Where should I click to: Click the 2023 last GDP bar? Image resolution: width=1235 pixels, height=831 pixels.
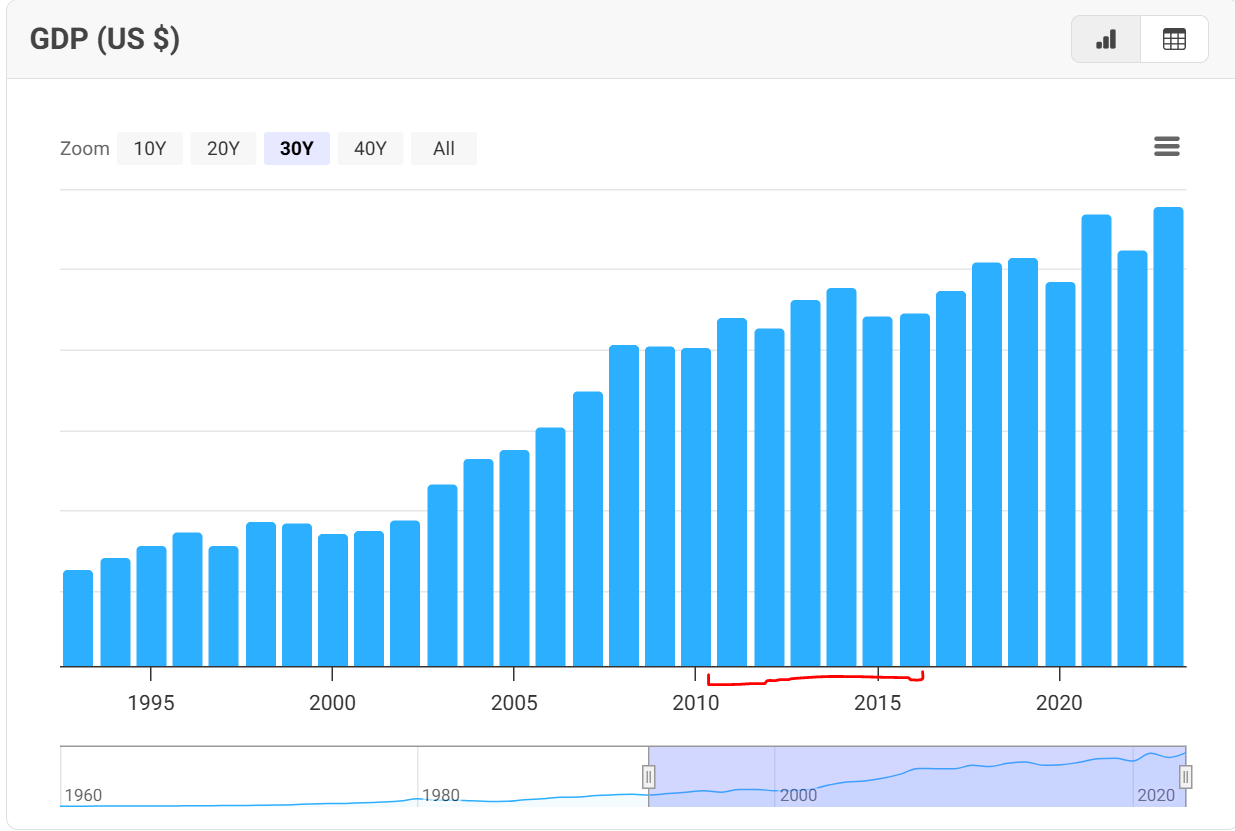coord(1169,437)
